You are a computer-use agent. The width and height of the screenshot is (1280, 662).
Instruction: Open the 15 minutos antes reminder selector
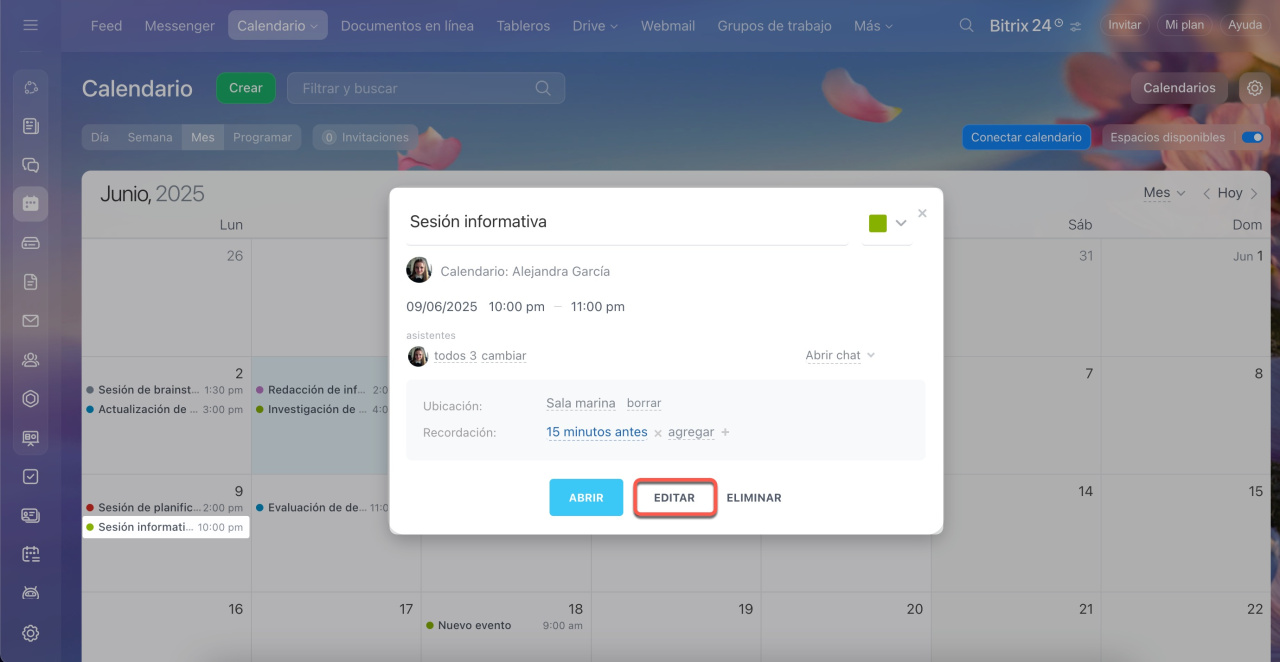point(597,432)
